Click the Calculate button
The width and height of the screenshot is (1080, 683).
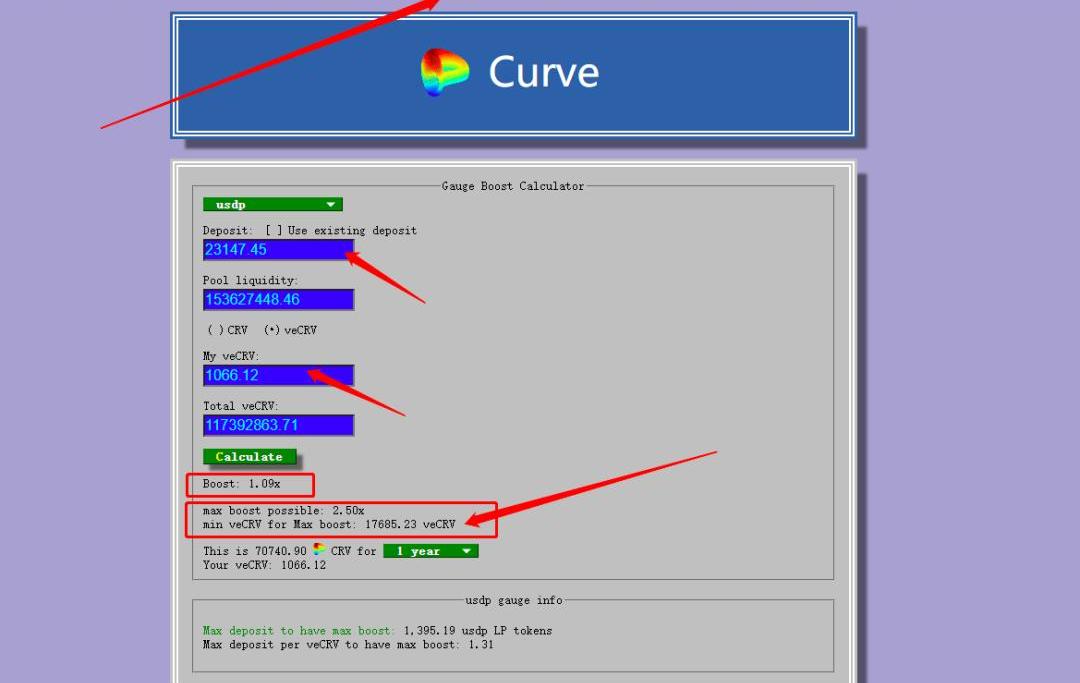(x=249, y=456)
